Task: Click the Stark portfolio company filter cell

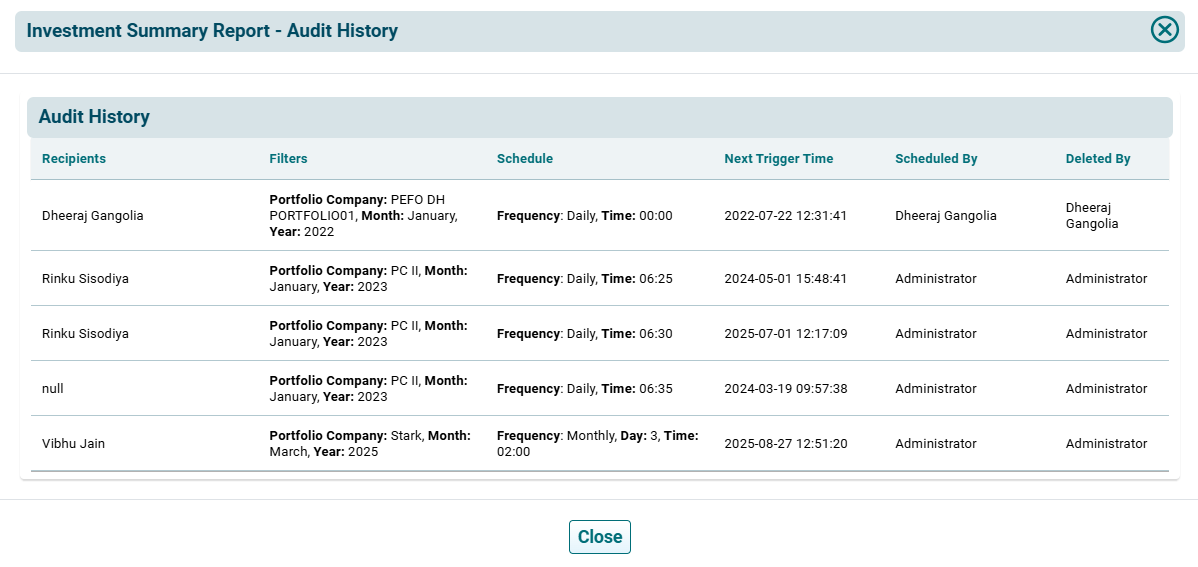Action: coord(368,444)
